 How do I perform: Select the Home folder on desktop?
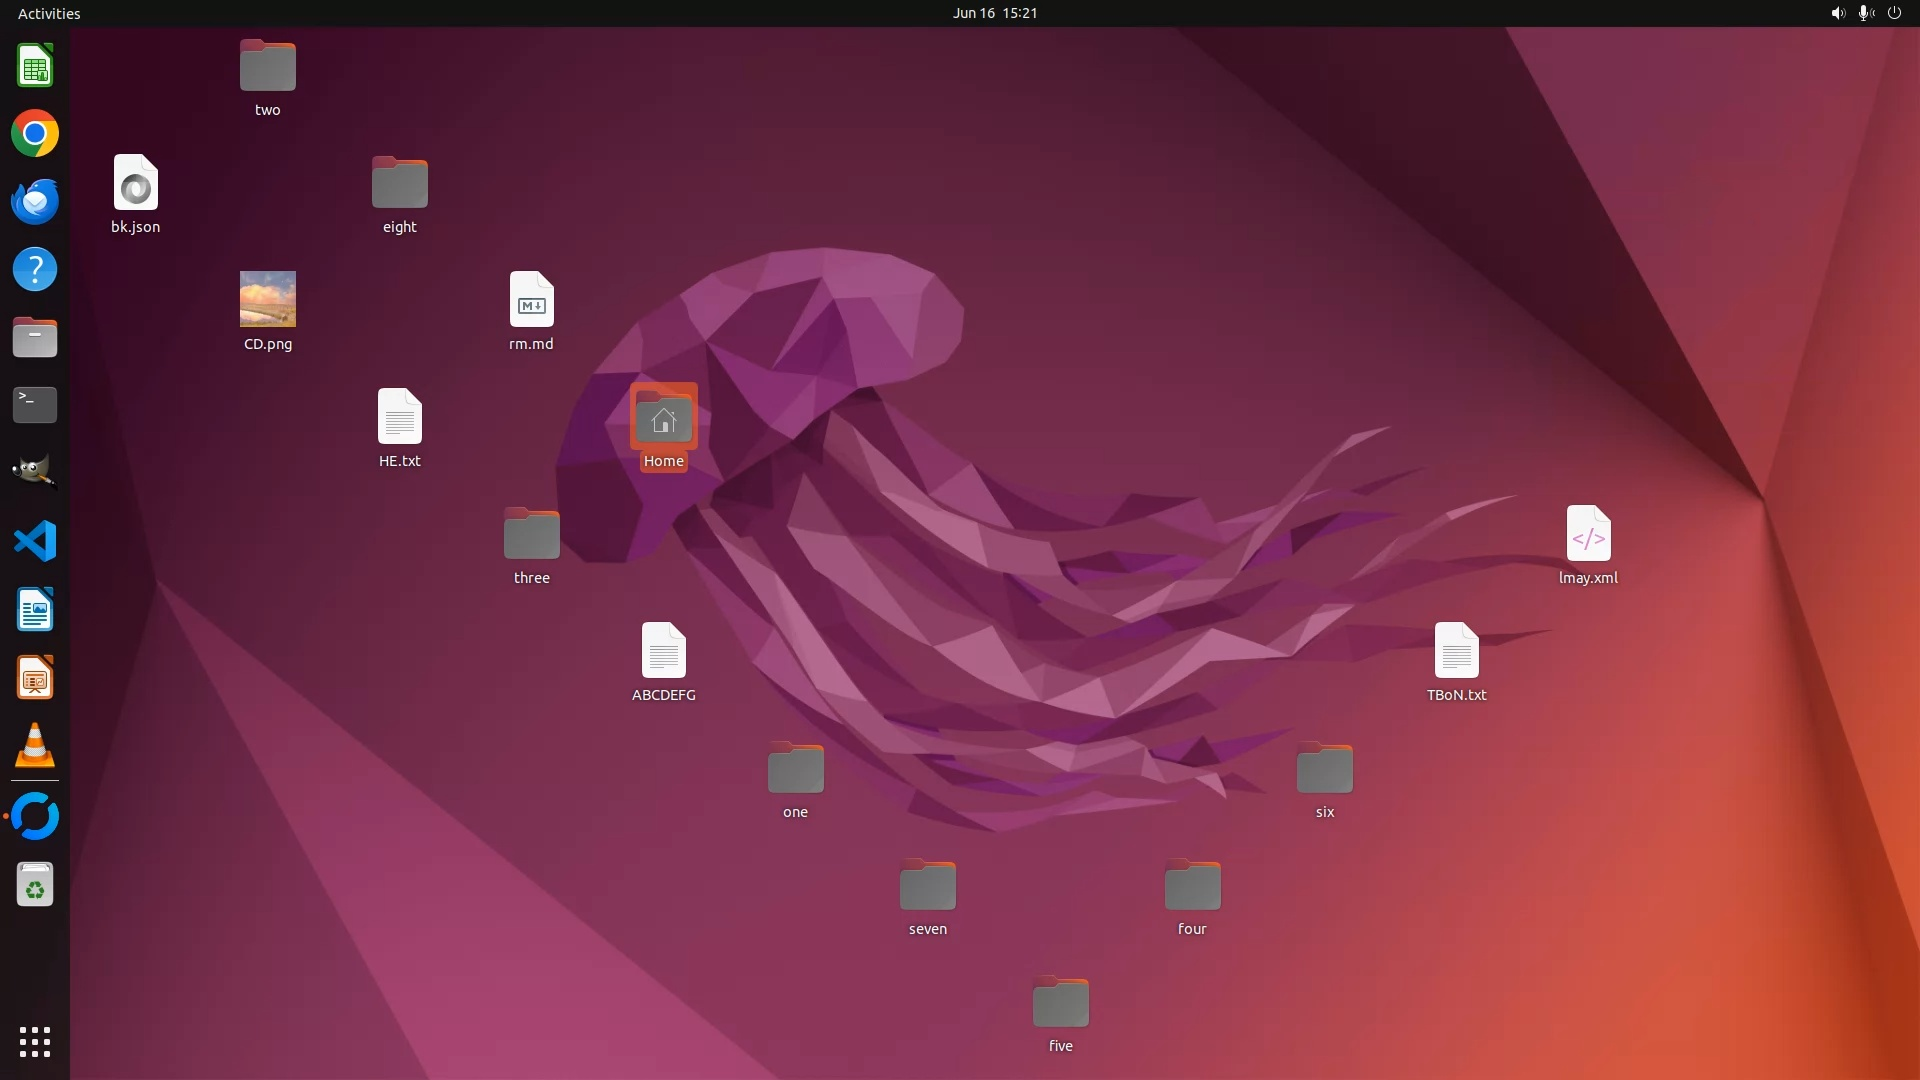pyautogui.click(x=664, y=419)
